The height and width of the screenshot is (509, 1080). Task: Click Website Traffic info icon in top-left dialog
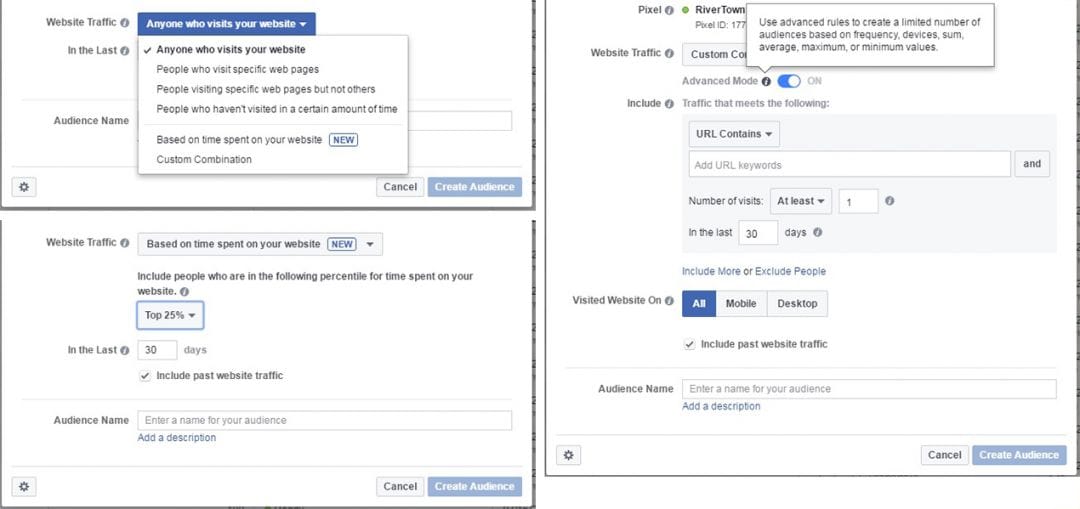[125, 23]
